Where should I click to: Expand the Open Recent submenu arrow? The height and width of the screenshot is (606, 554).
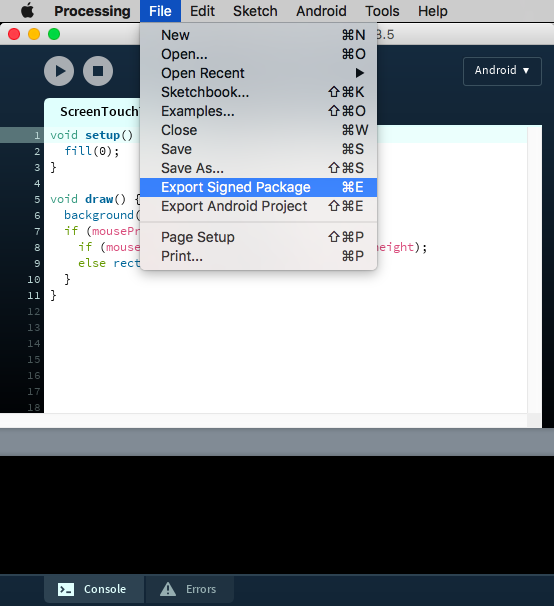(x=360, y=73)
